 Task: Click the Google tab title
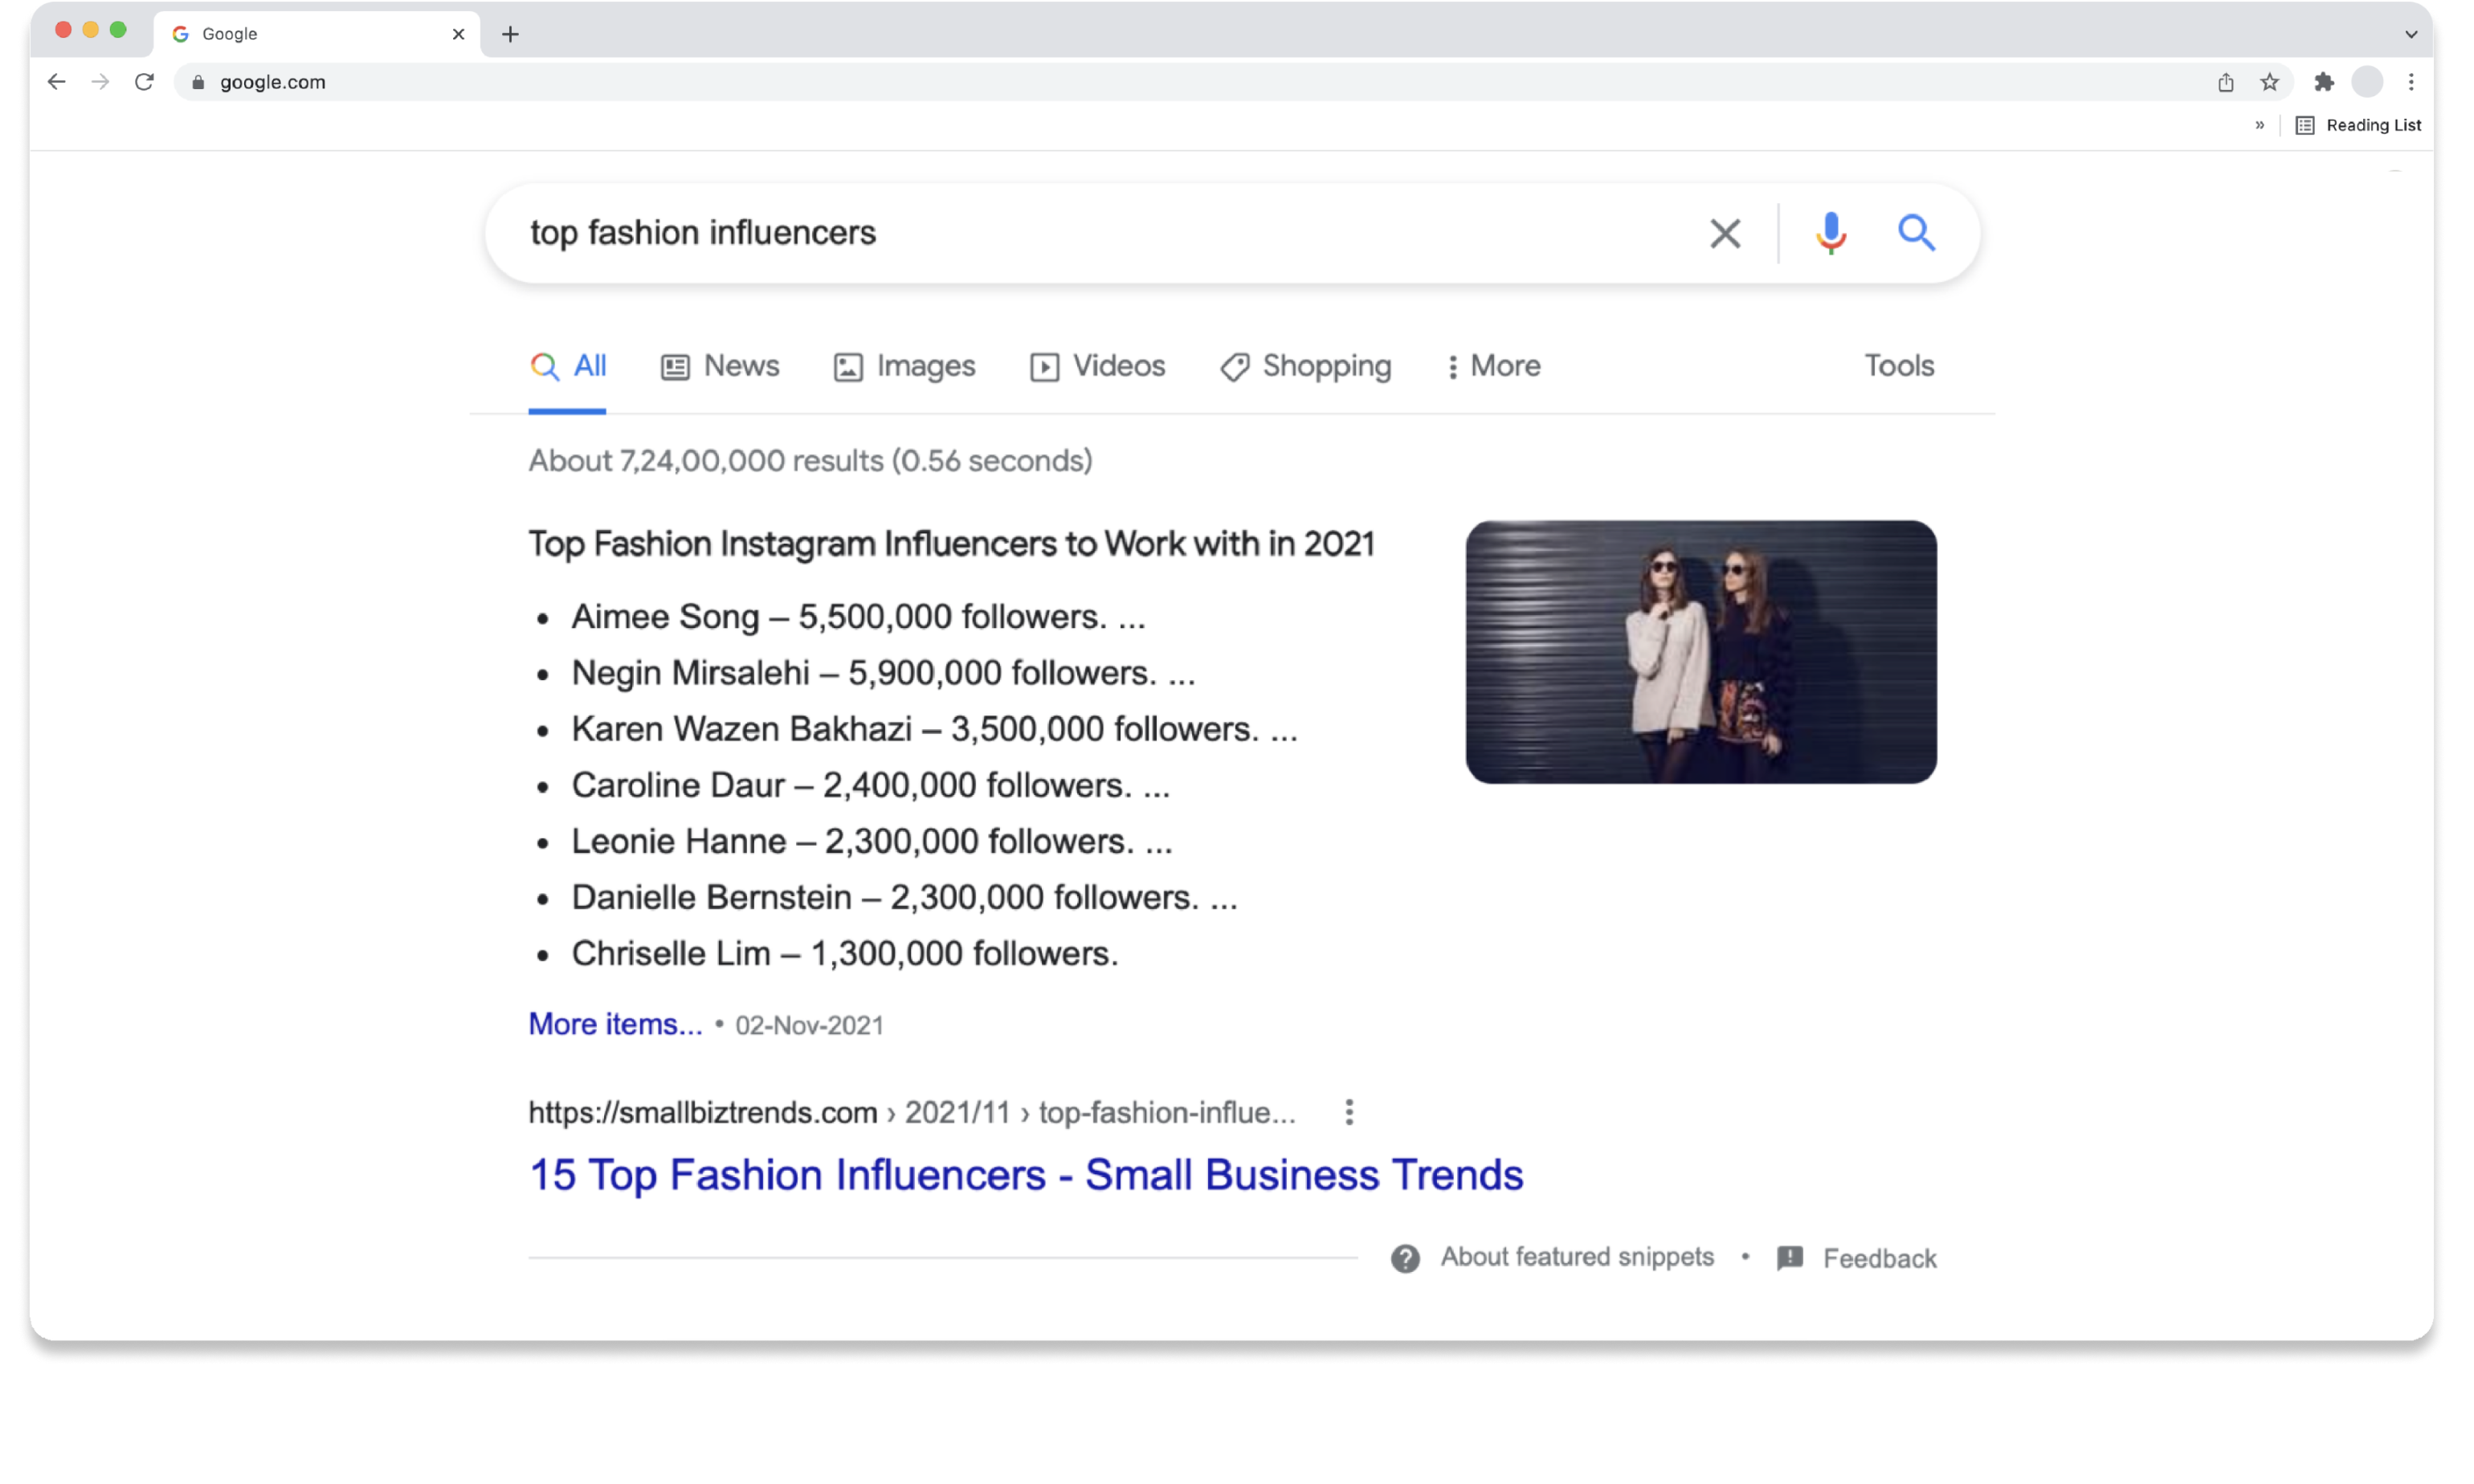[229, 34]
